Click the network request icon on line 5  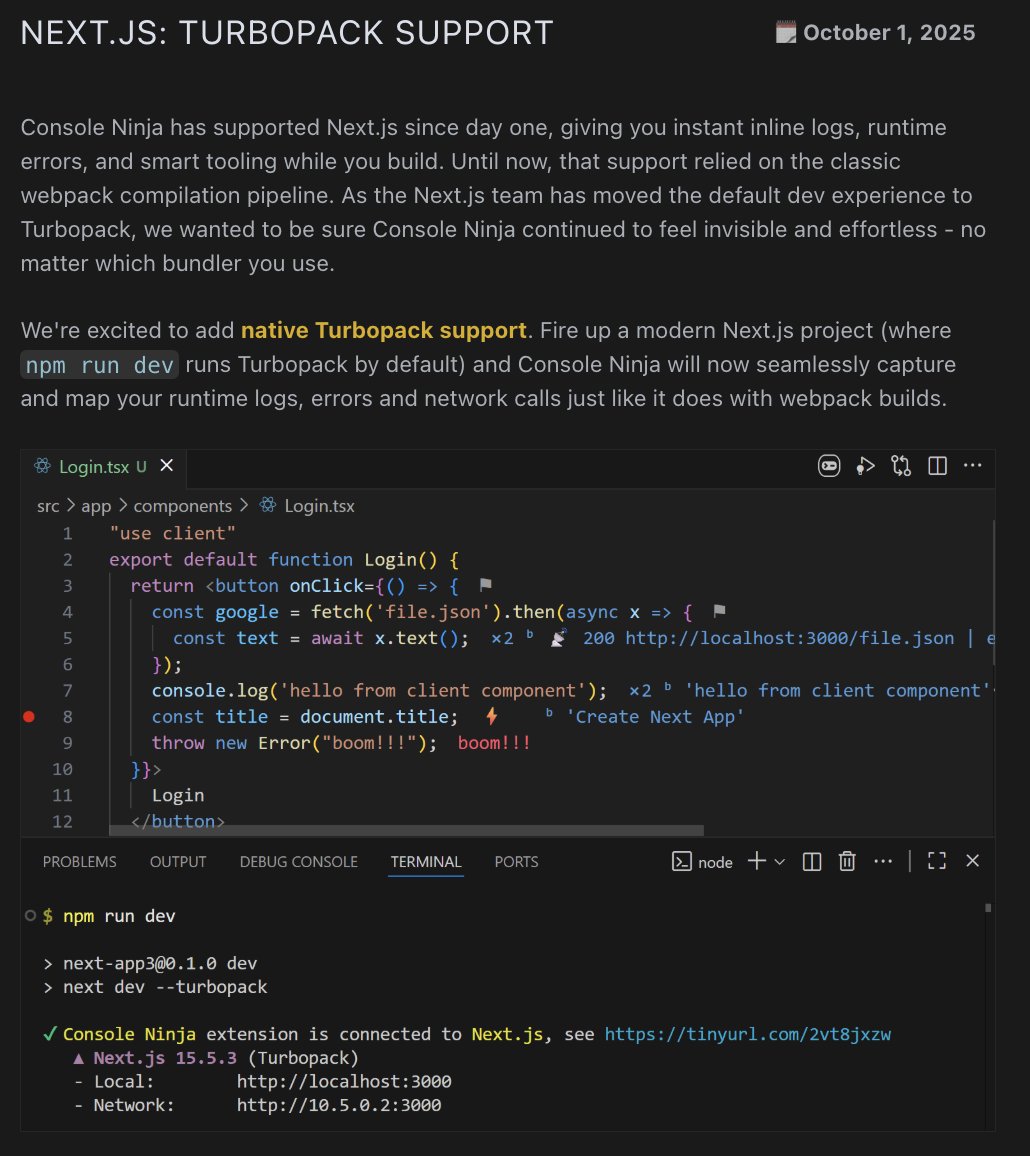[x=558, y=638]
